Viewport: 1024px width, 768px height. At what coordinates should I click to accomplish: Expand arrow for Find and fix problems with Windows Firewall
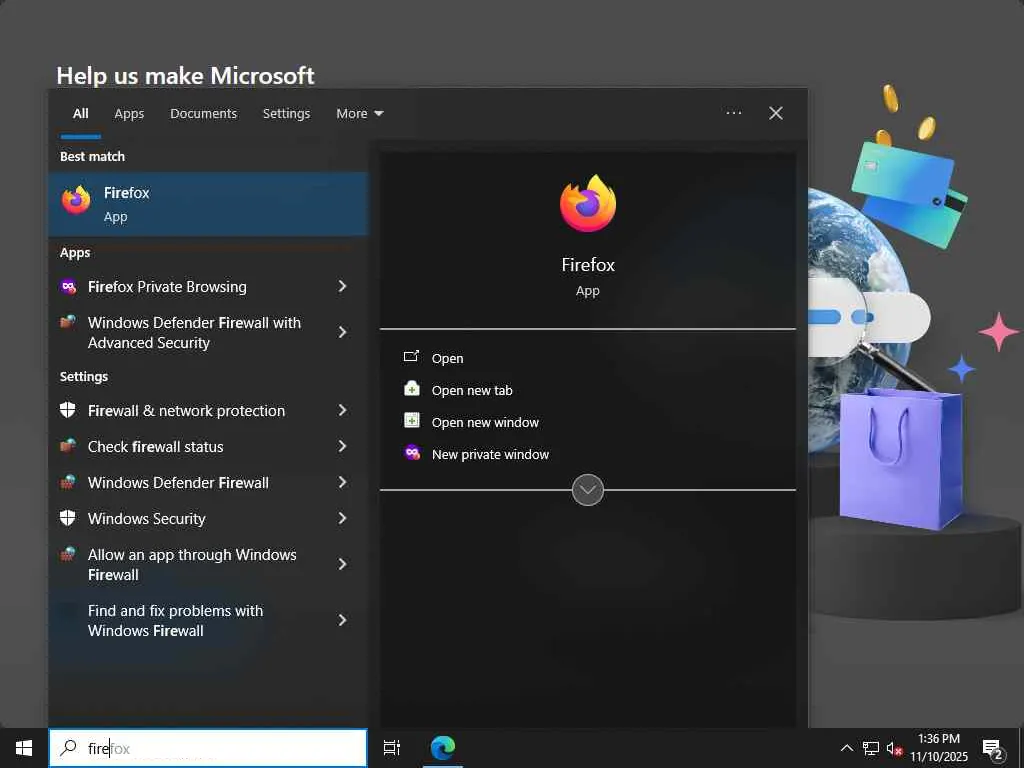coord(342,620)
